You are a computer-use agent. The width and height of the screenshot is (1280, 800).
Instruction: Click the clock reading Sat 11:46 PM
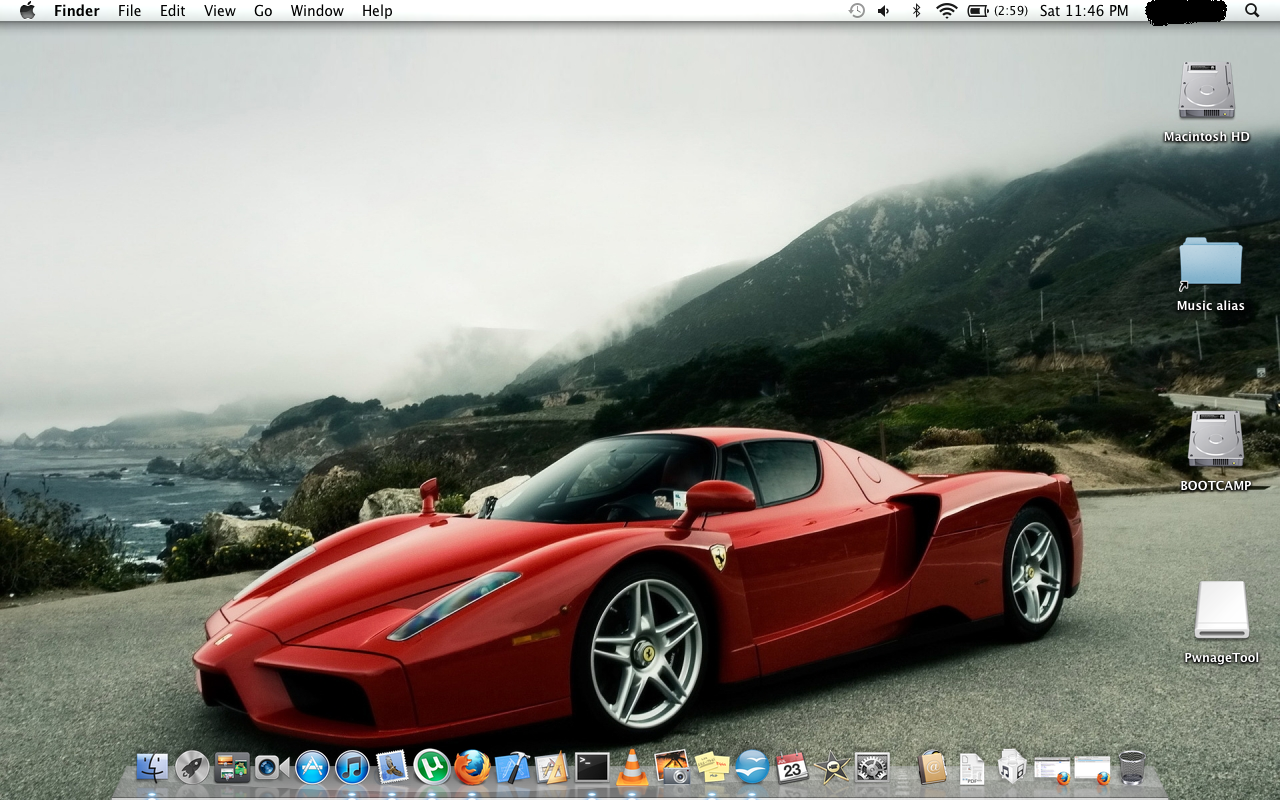(x=1084, y=11)
